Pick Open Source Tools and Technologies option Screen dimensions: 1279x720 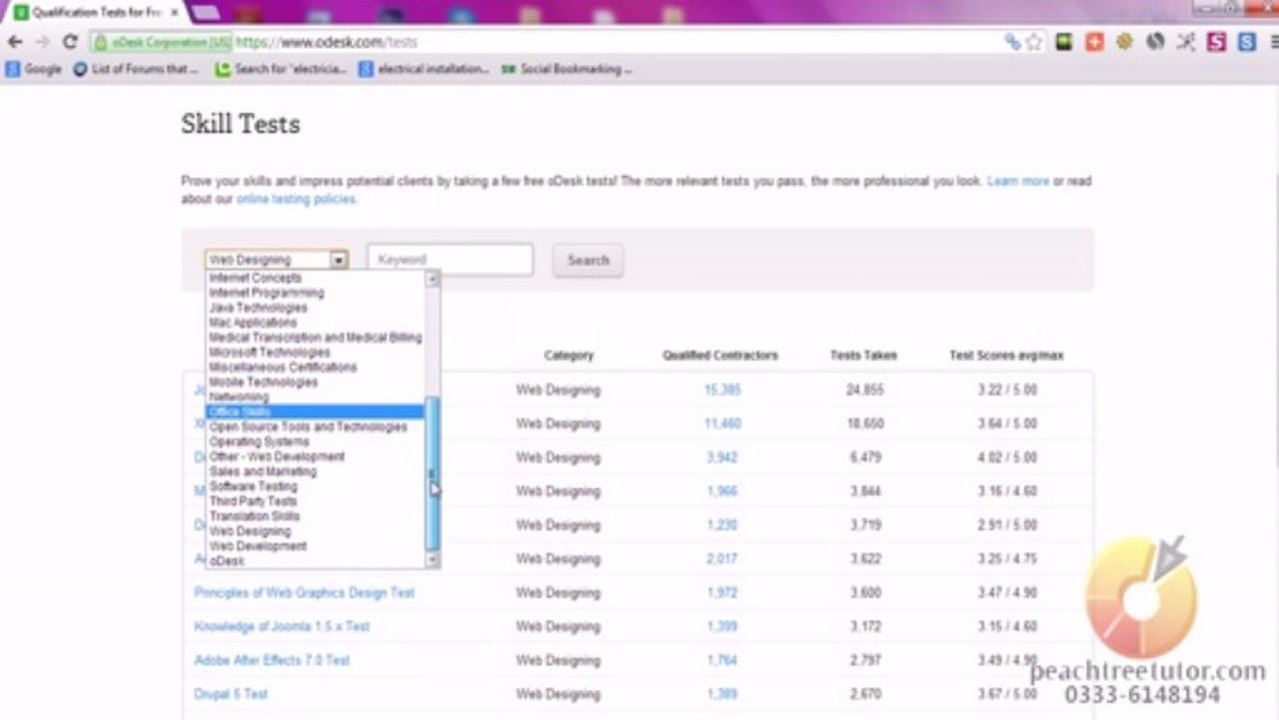point(308,427)
